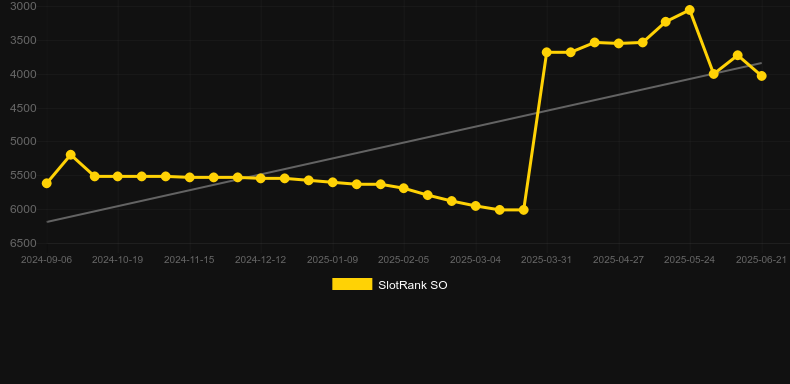The image size is (790, 384).
Task: Select the data point above 2025-03-04
Action: [x=475, y=206]
